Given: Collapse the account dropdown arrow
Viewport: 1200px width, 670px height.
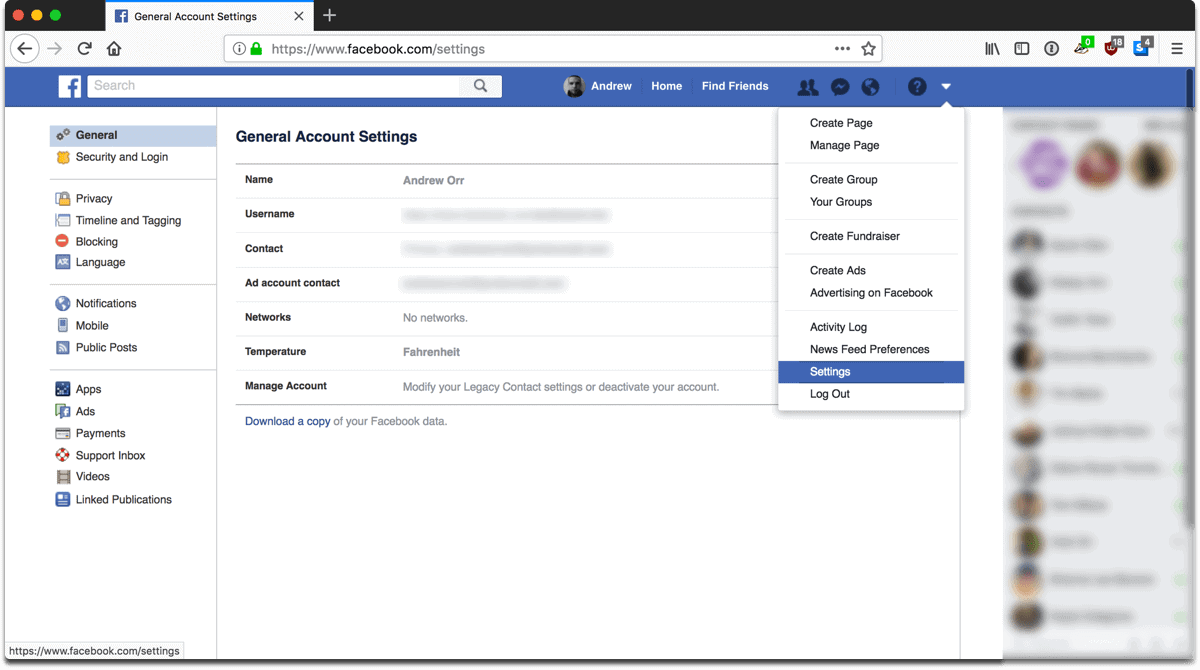Looking at the screenshot, I should coord(946,87).
